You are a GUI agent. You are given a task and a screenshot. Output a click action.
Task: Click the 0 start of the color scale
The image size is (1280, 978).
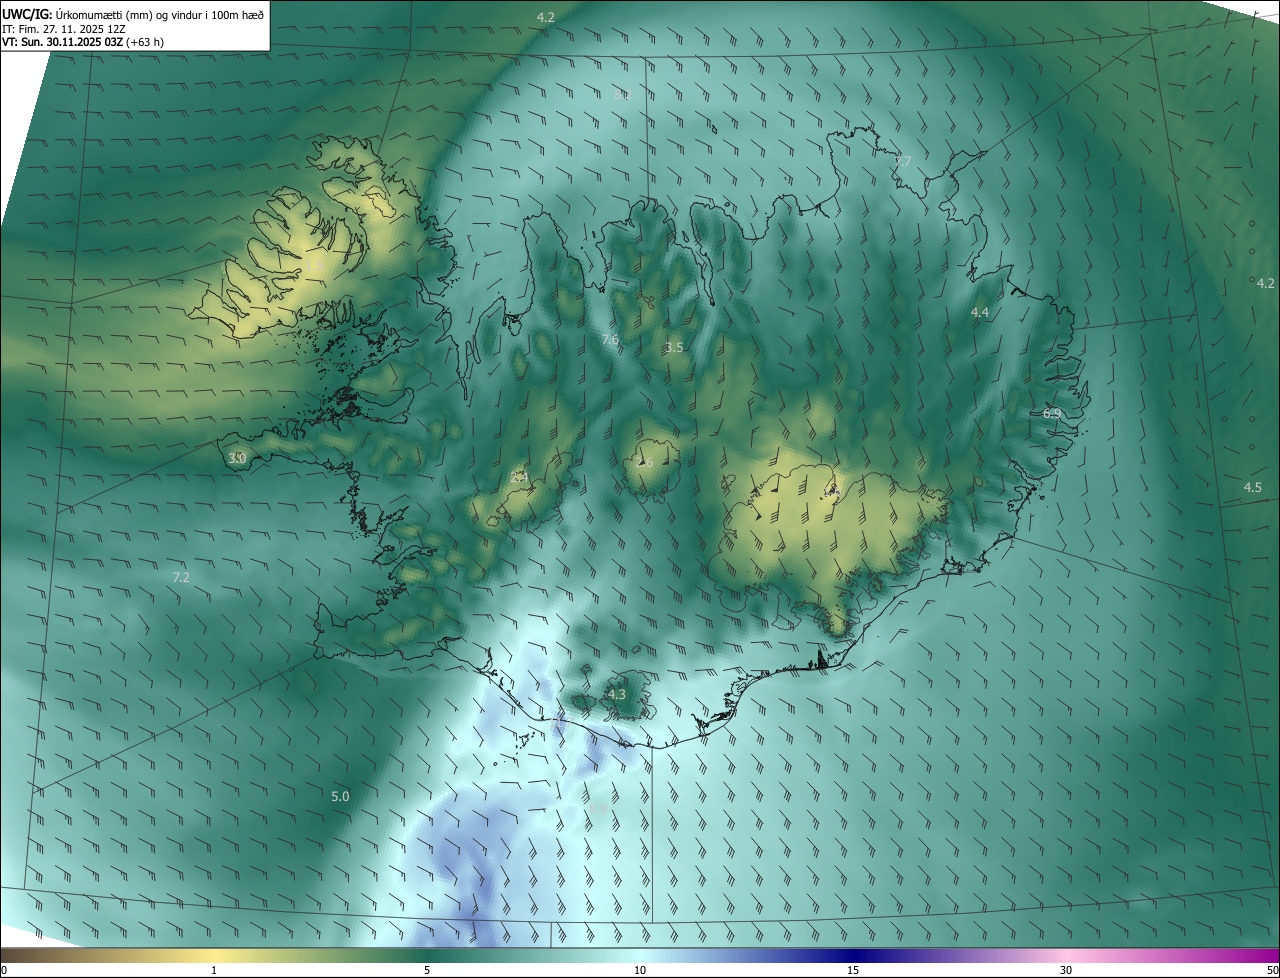click(x=4, y=970)
